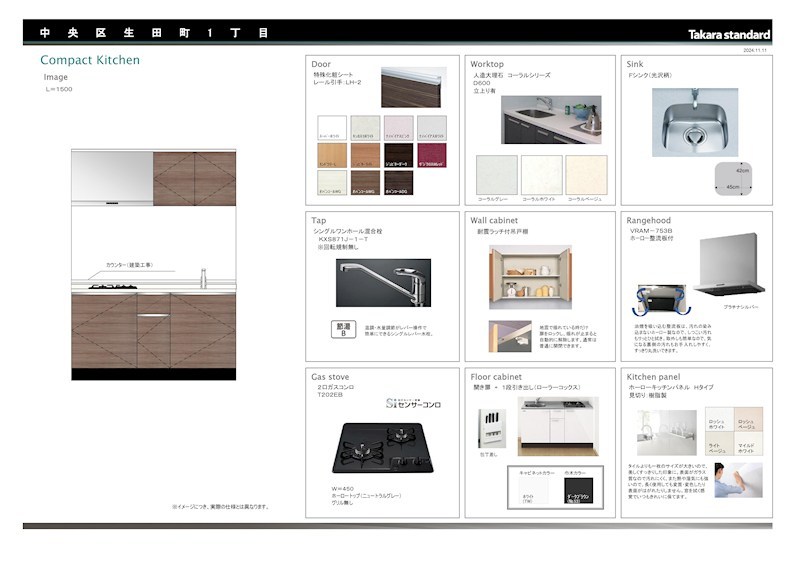Click the kitchen elevation drawing

(154, 264)
